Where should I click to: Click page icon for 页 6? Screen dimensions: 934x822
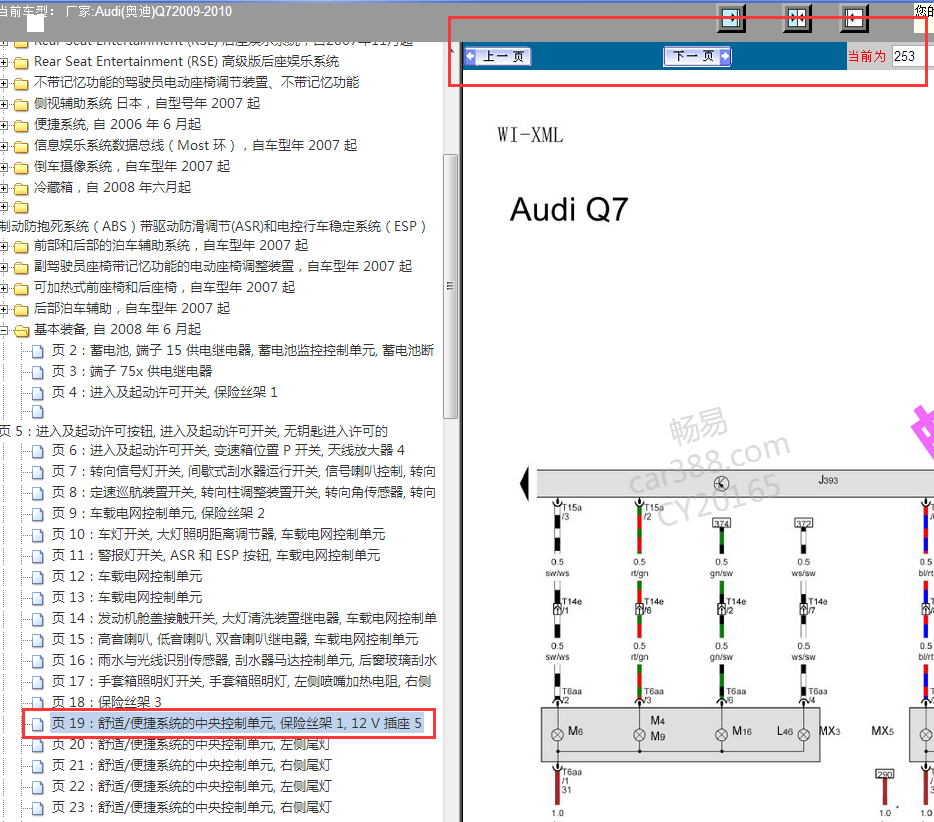38,451
